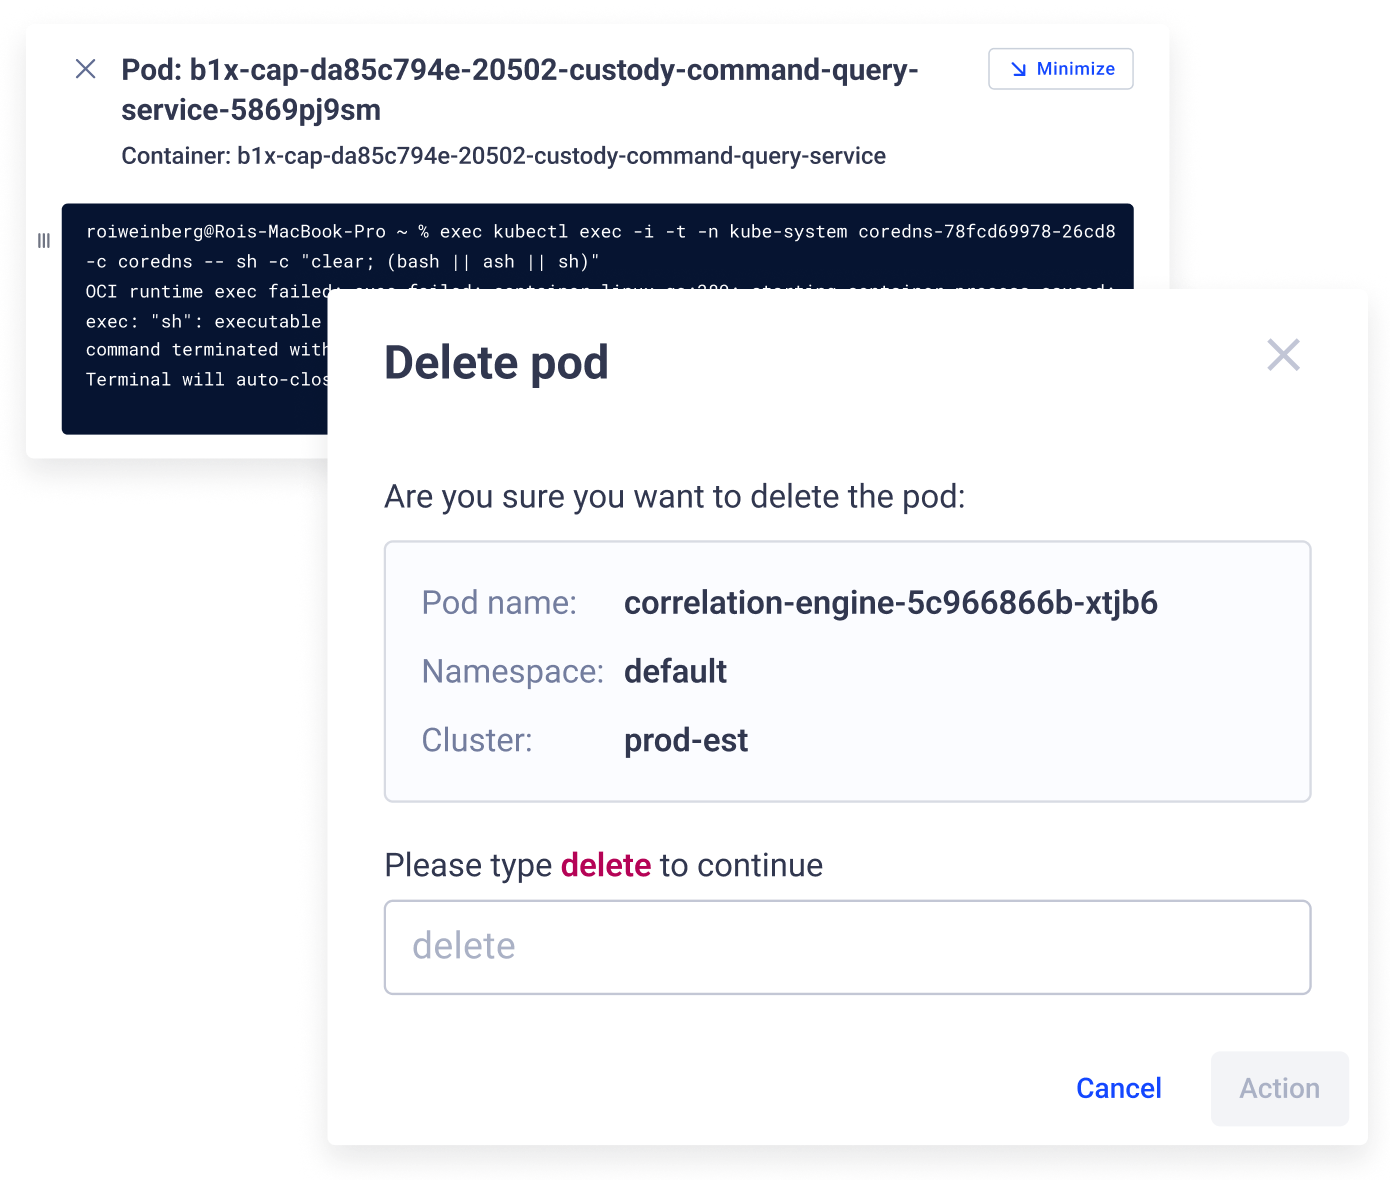This screenshot has height=1180, width=1390.
Task: Click the Pod title text
Action: click(x=520, y=90)
